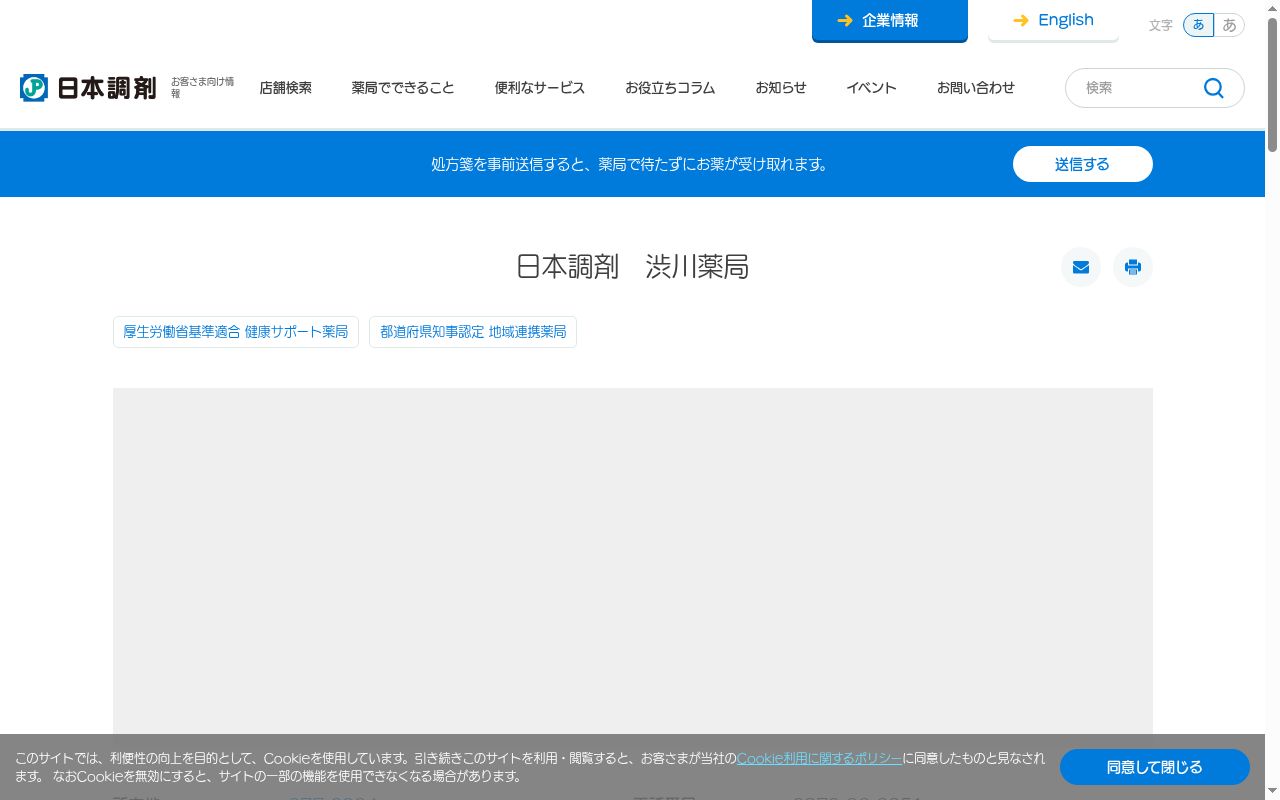This screenshot has height=800, width=1280.
Task: Select the standard font size あ
Action: (x=1198, y=25)
